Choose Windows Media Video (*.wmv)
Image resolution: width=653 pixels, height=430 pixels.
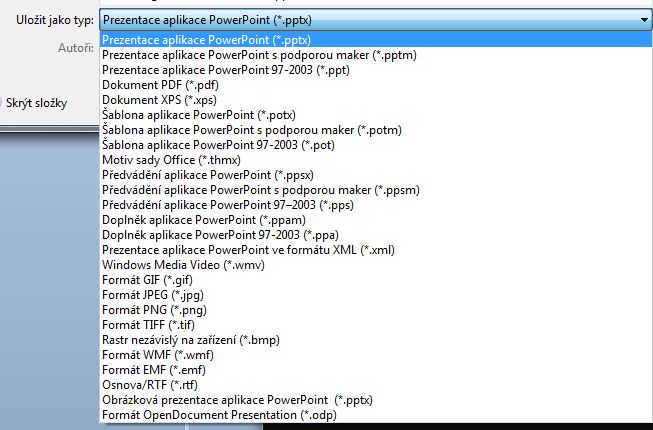point(376,265)
